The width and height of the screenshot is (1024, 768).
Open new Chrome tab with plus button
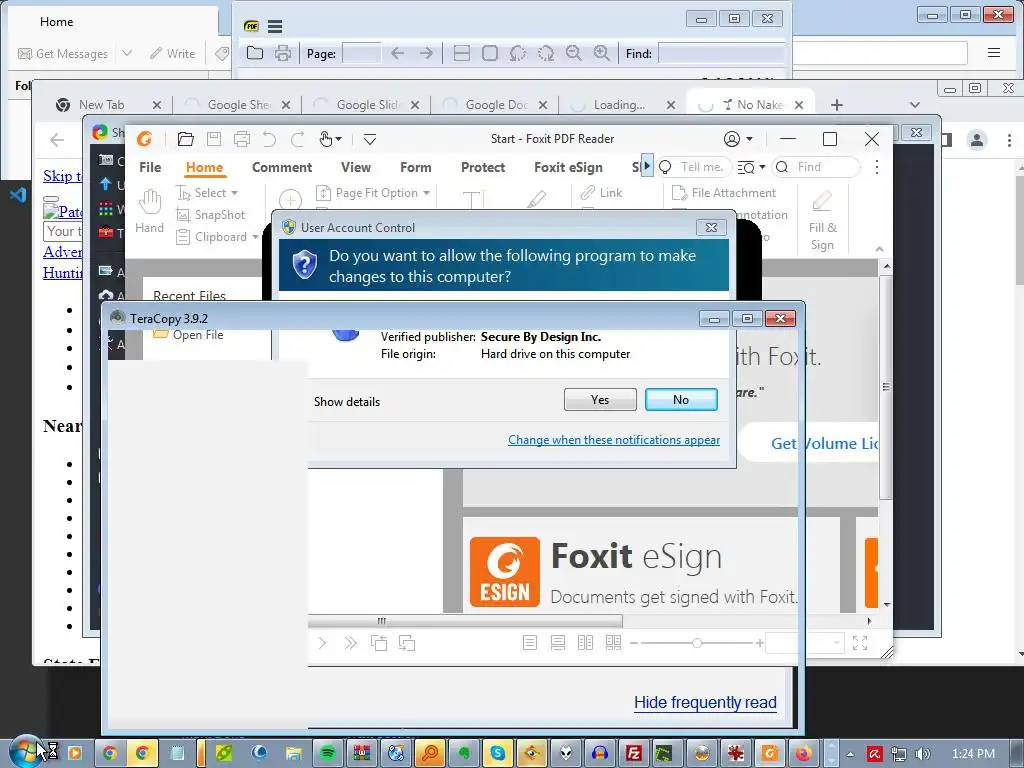click(x=837, y=104)
